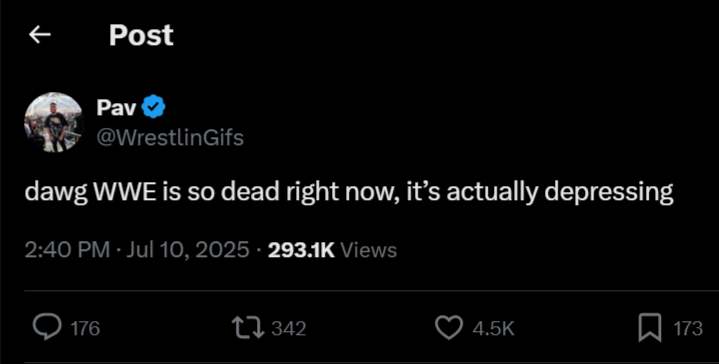
Task: Click the blue verified badge
Action: tap(153, 107)
